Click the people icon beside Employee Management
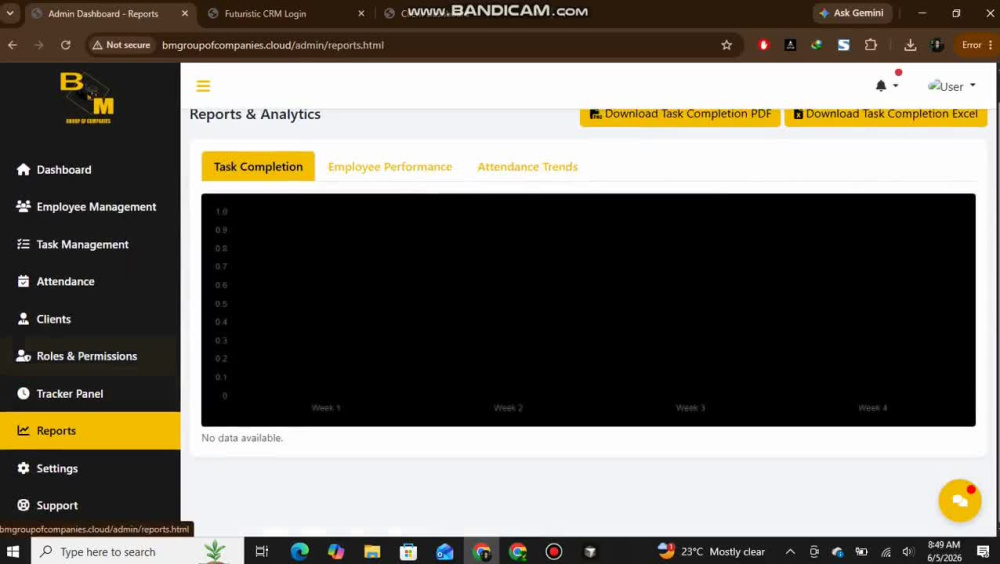Image resolution: width=1000 pixels, height=564 pixels. coord(24,206)
